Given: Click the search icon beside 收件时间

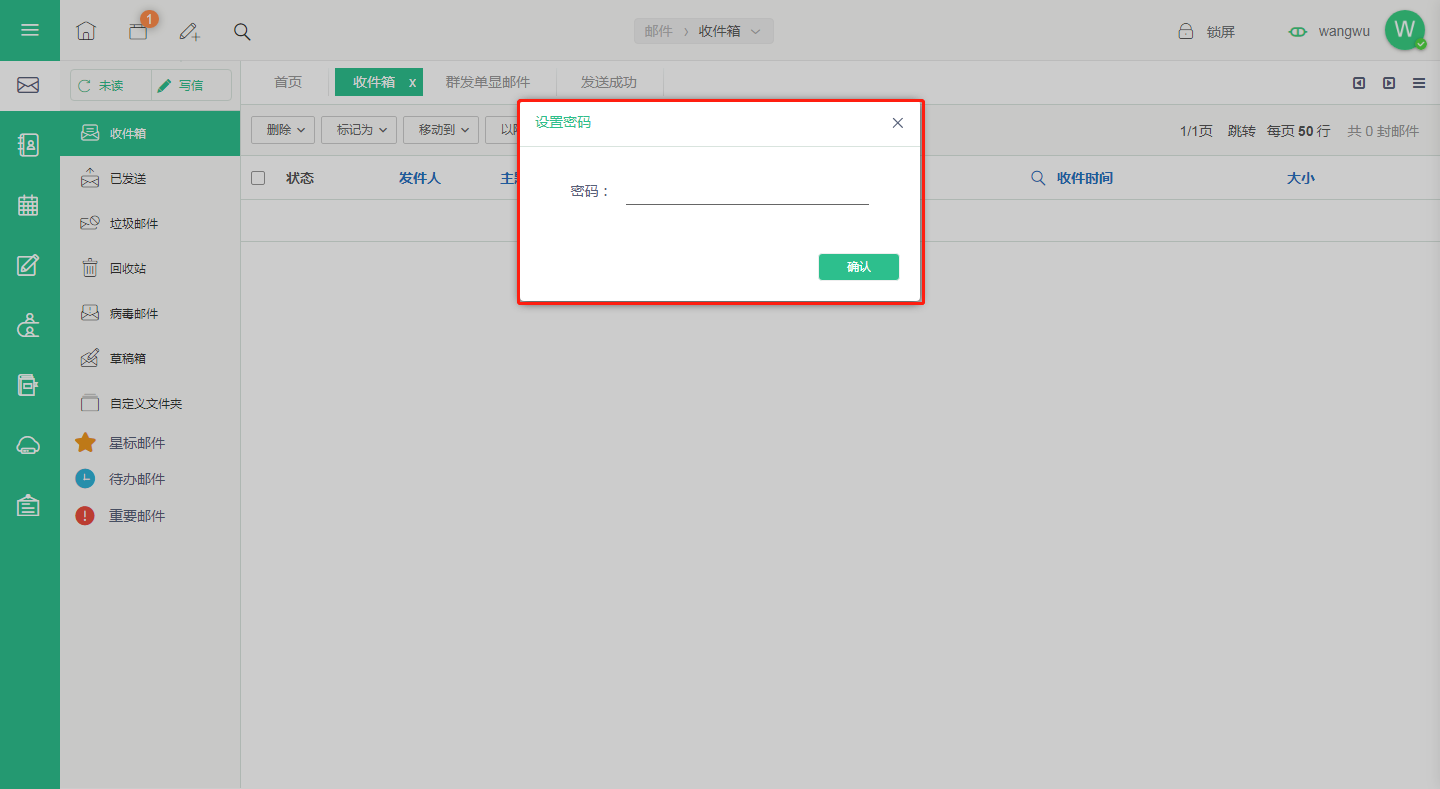Looking at the screenshot, I should (1038, 178).
